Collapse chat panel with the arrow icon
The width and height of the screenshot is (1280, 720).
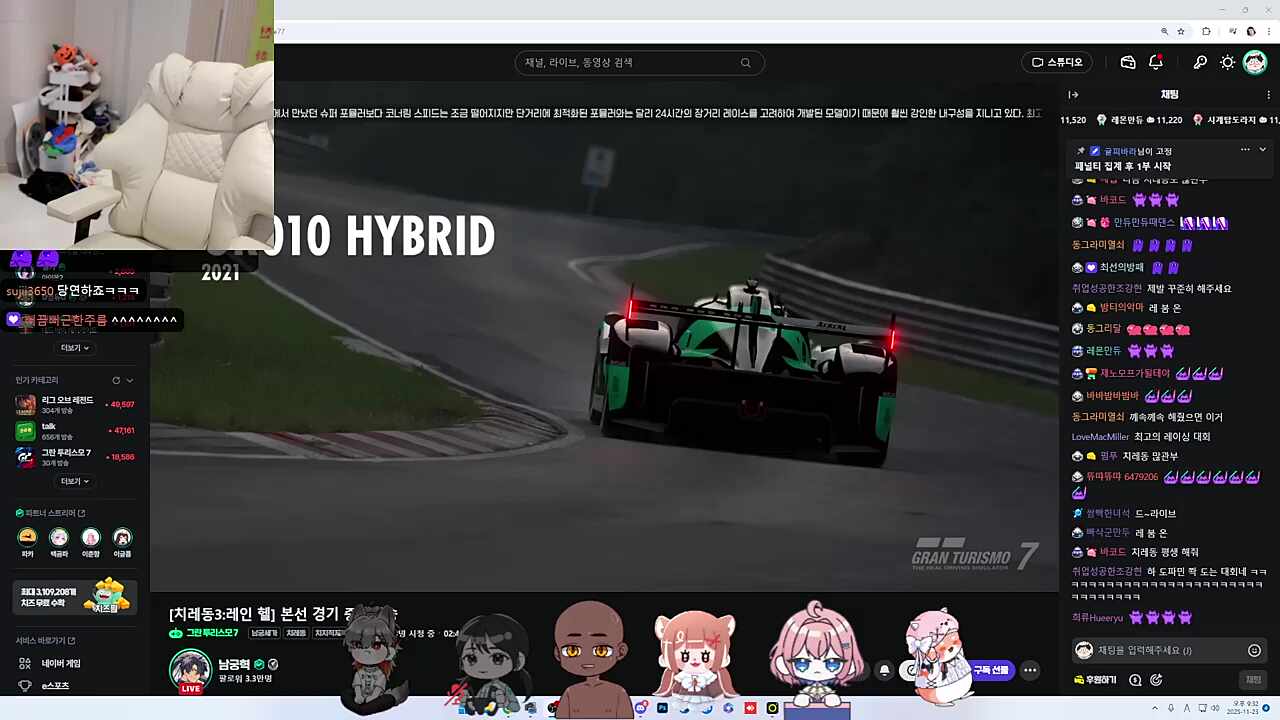[1073, 95]
